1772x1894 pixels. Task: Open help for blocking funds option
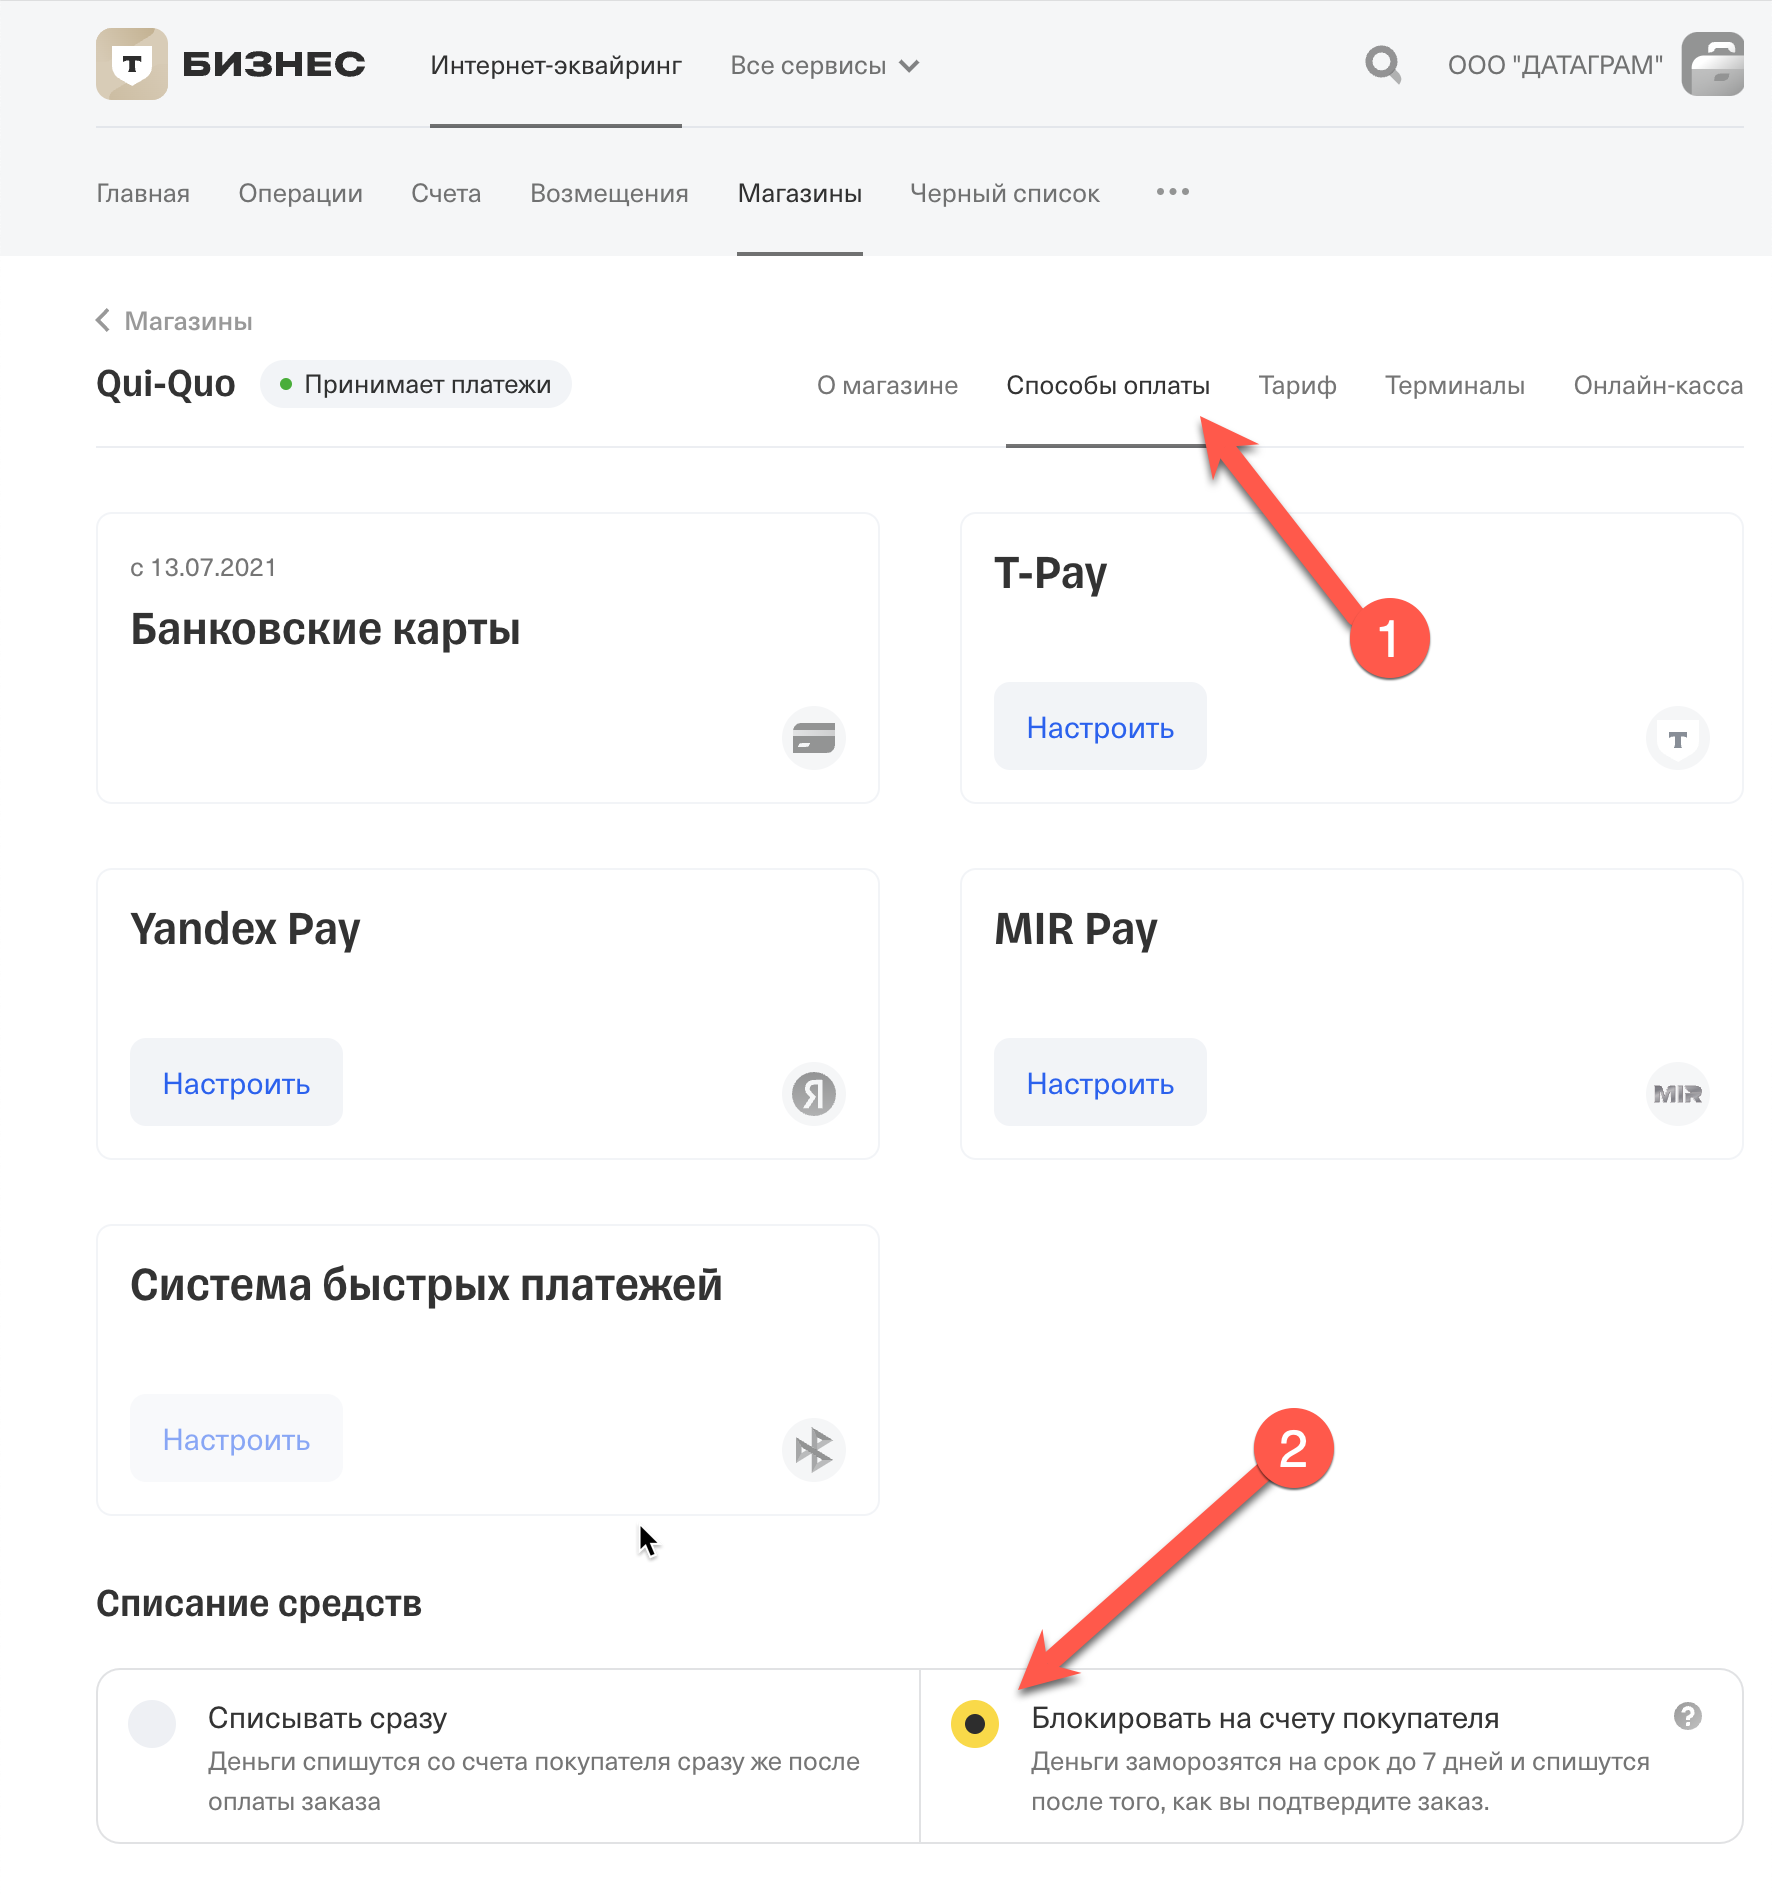tap(1687, 1716)
